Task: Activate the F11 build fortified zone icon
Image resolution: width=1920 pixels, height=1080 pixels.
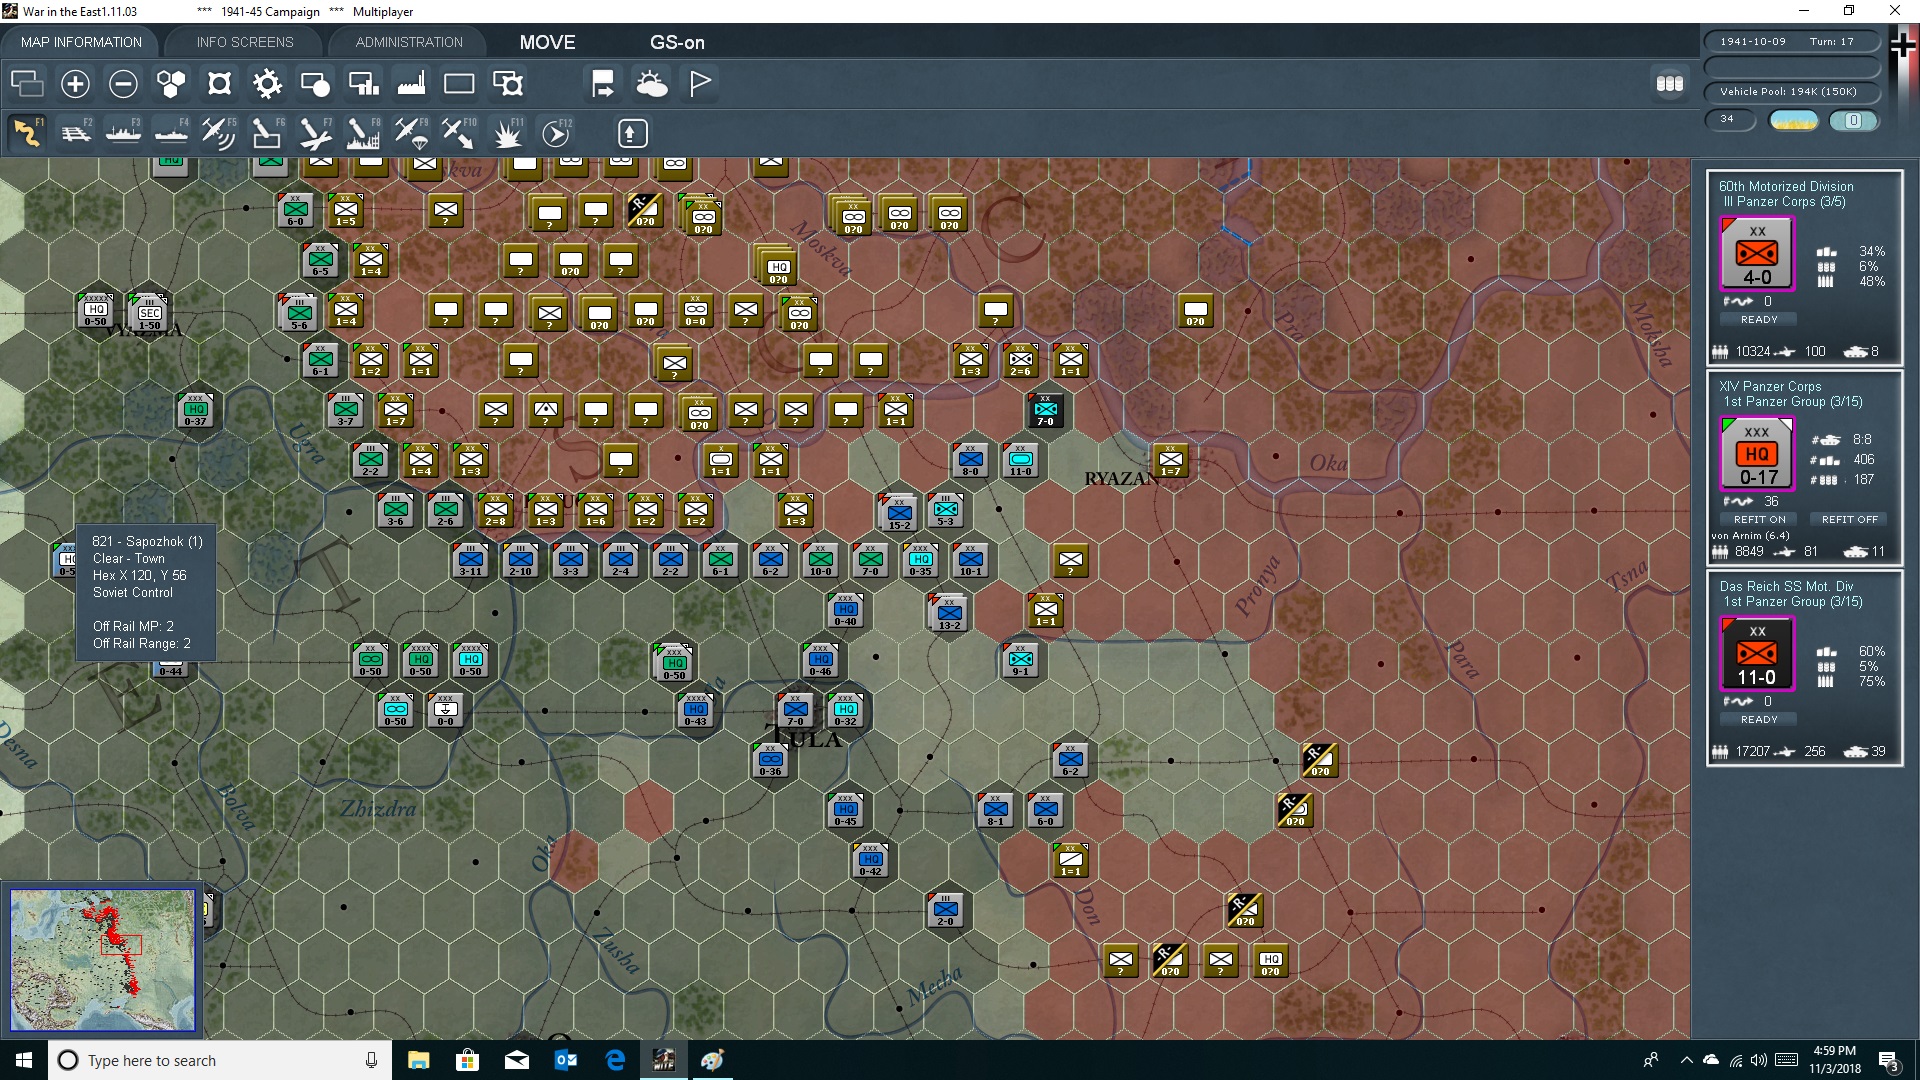Action: pos(507,133)
